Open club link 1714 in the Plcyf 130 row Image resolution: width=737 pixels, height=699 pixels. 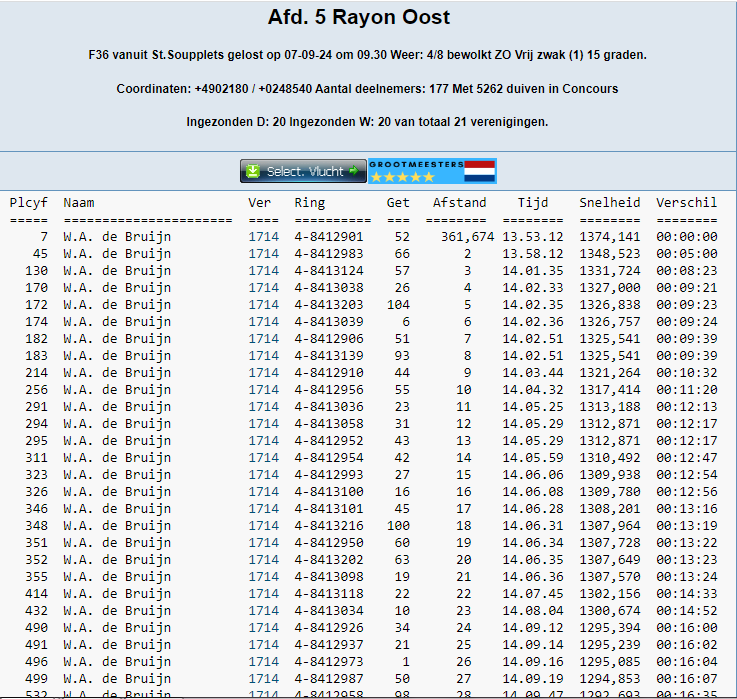point(264,271)
